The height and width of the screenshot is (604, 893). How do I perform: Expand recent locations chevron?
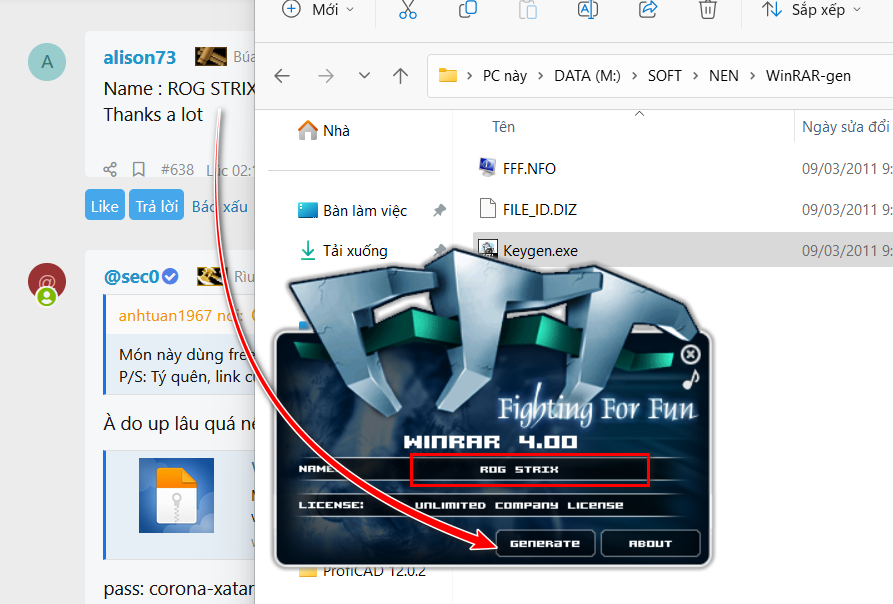(x=364, y=76)
